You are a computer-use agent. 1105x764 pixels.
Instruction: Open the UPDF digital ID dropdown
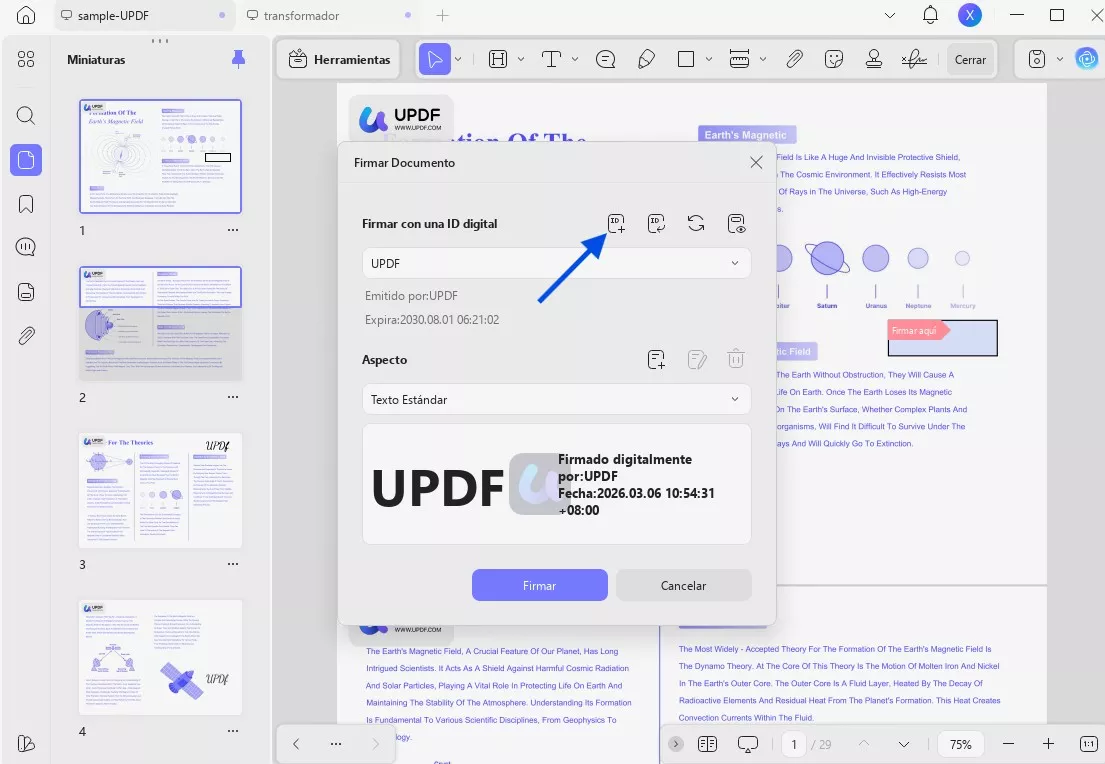tap(557, 263)
